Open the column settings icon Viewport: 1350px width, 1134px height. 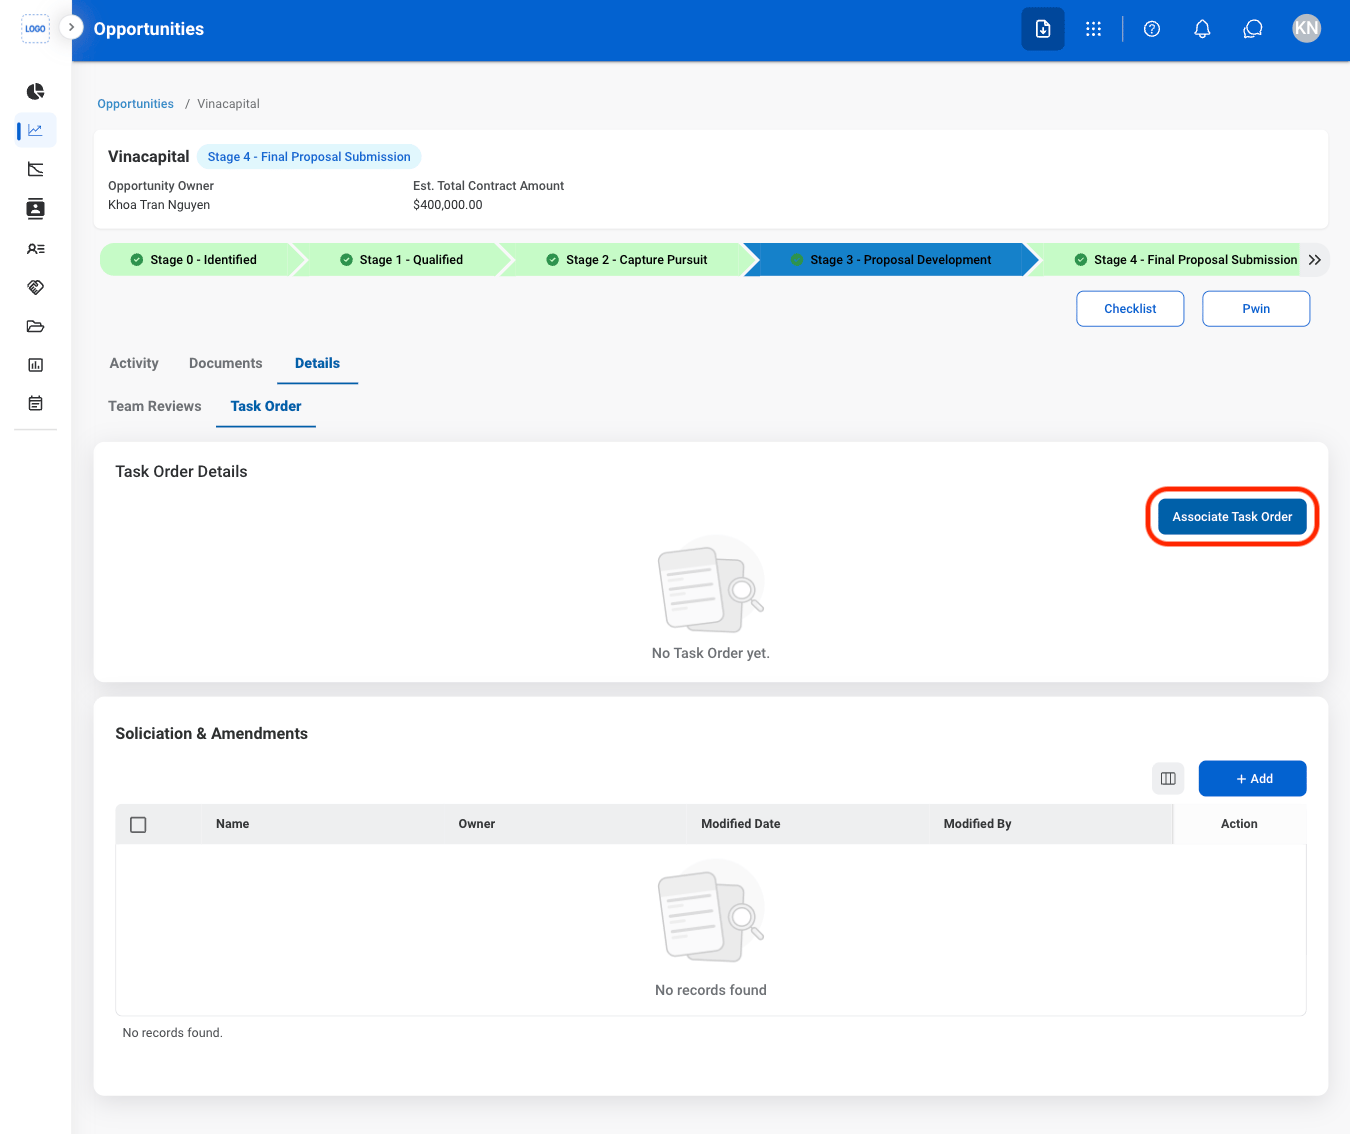(1168, 779)
